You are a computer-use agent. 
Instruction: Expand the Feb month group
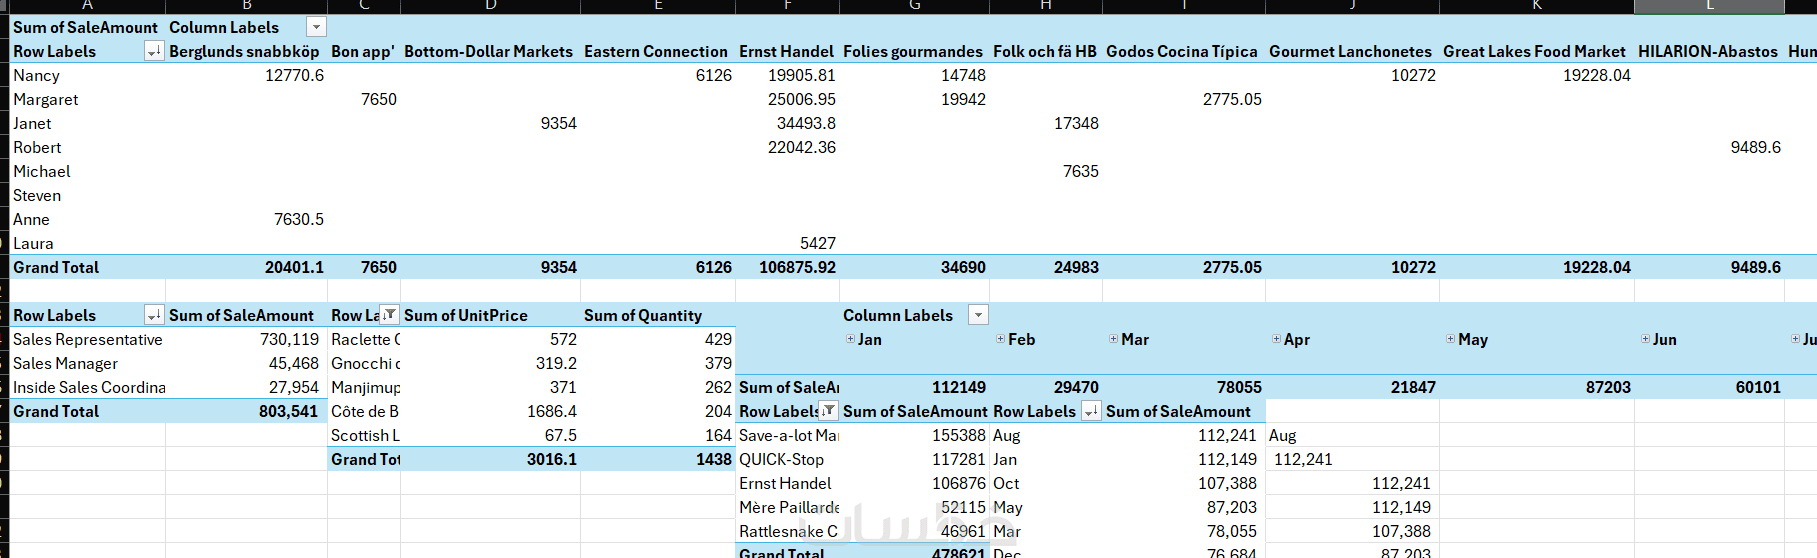(1000, 339)
